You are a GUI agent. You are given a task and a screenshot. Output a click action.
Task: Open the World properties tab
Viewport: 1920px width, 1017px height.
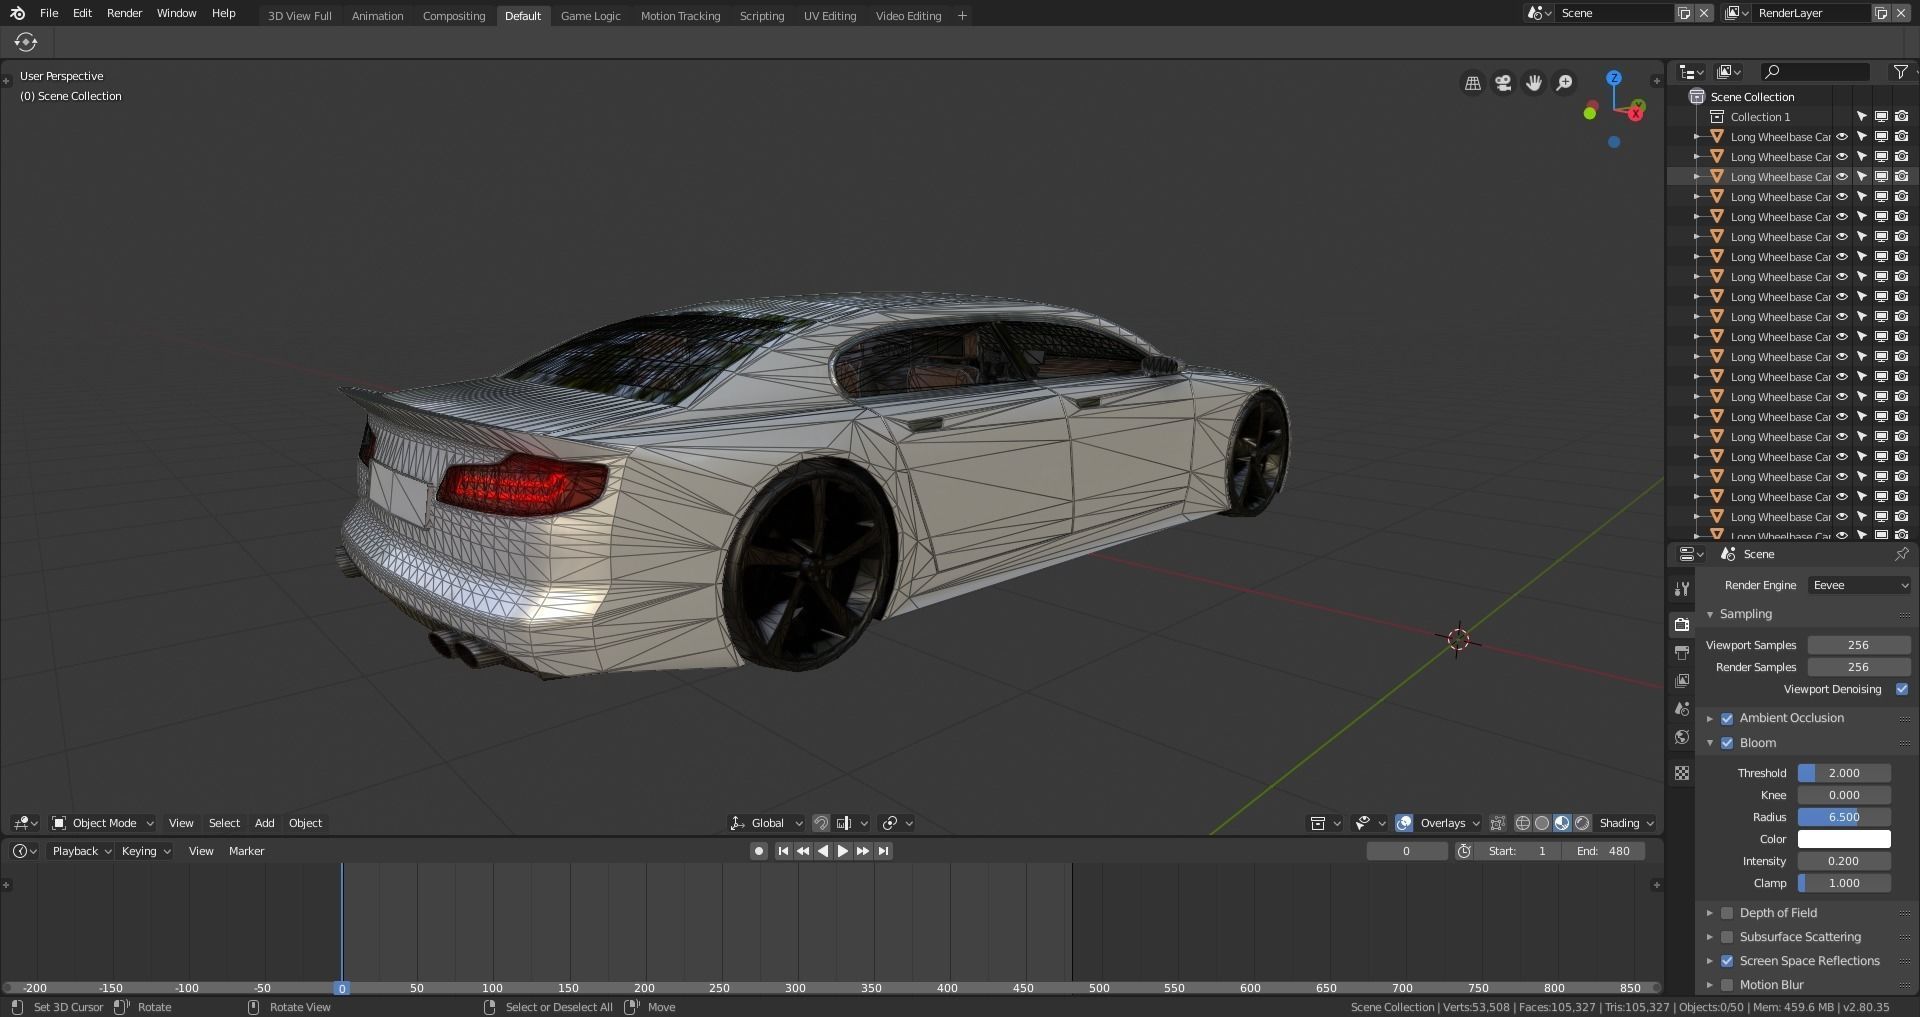click(x=1682, y=737)
